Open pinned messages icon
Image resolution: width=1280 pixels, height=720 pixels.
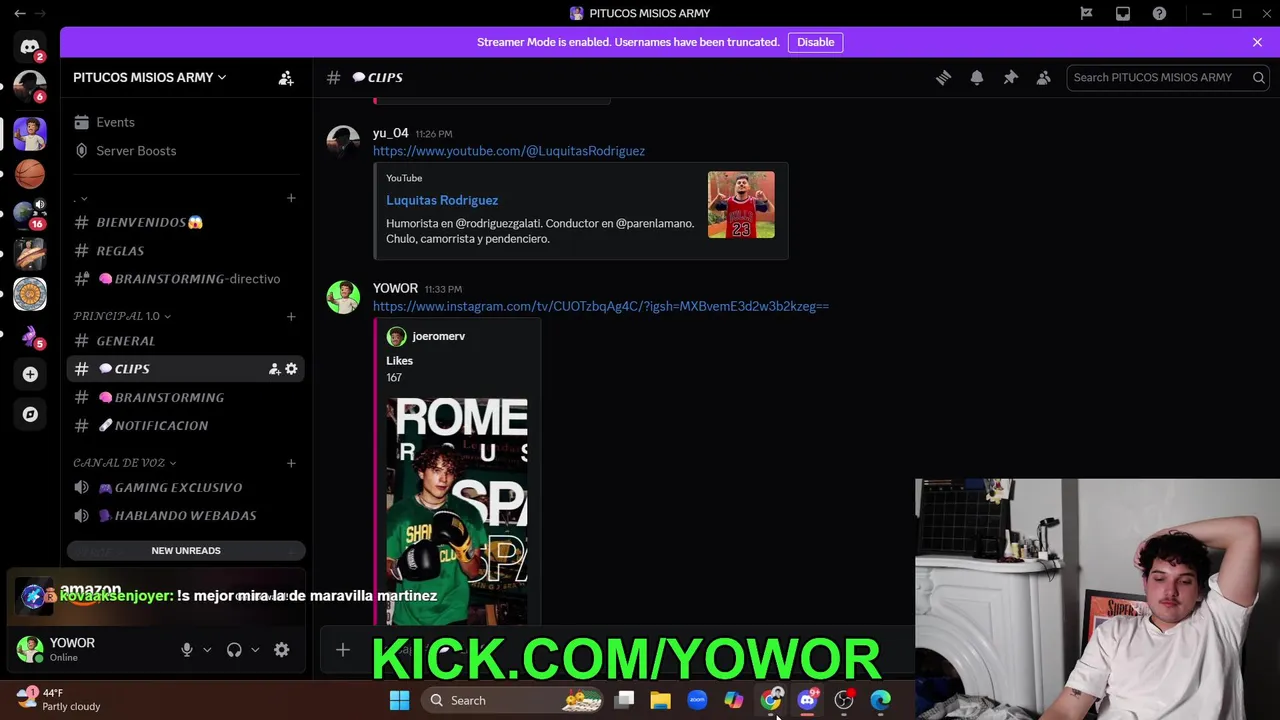pyautogui.click(x=1011, y=77)
